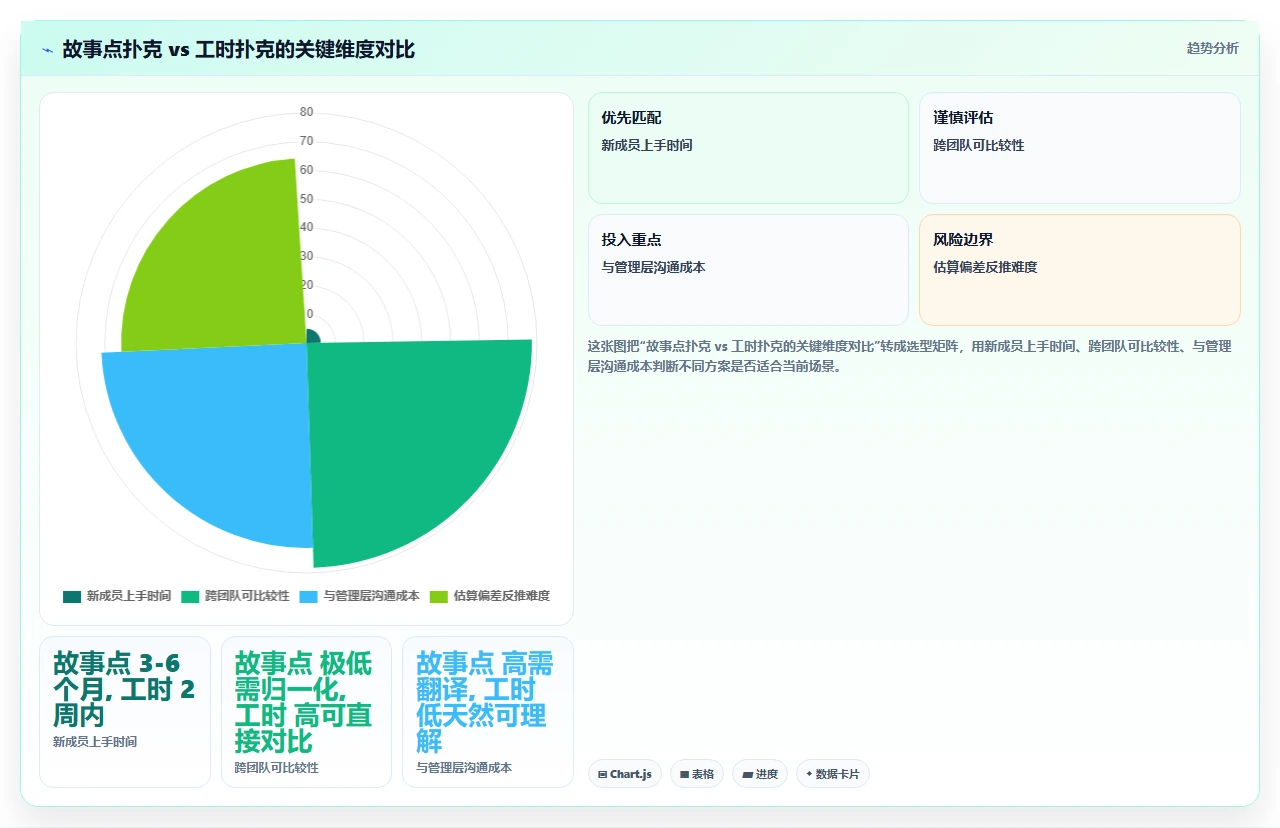This screenshot has height=828, width=1280.
Task: Click 新成员上手时间 text in 优先匹配 card
Action: [x=647, y=145]
